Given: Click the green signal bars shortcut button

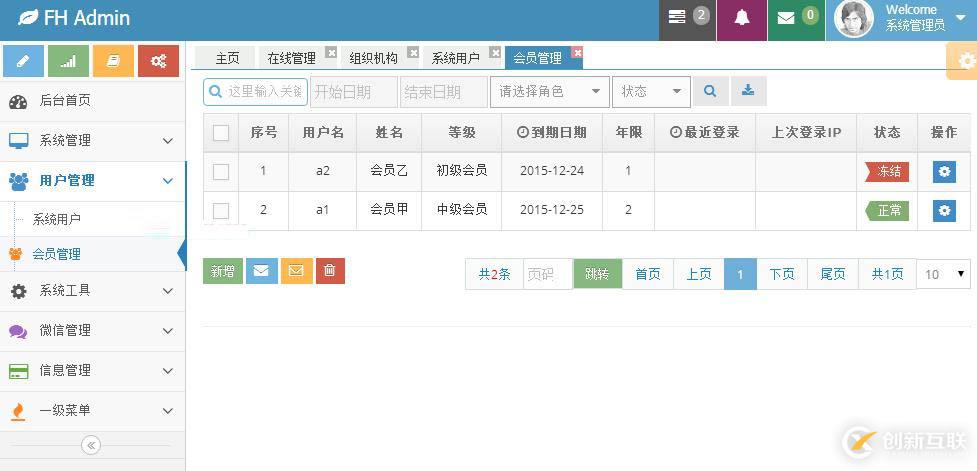Looking at the screenshot, I should point(69,61).
